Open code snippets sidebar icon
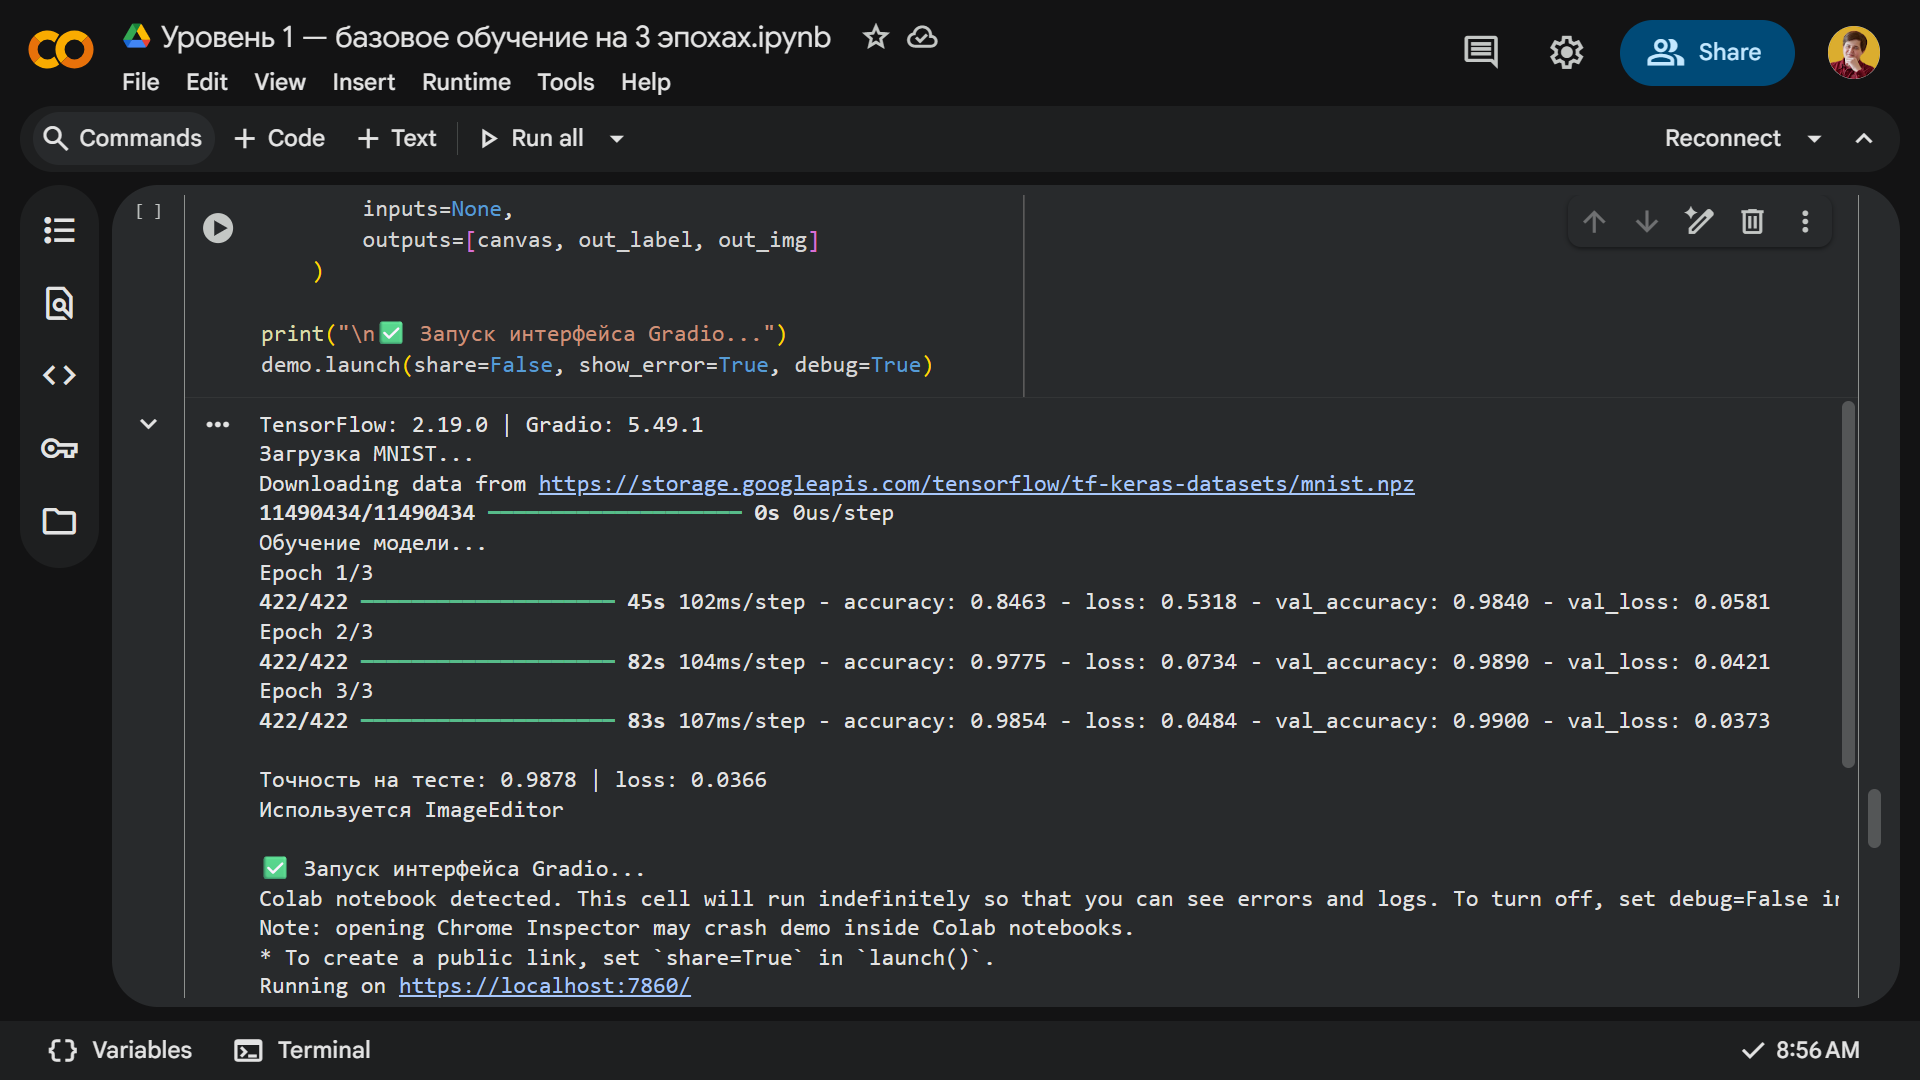The height and width of the screenshot is (1080, 1920). [x=59, y=375]
